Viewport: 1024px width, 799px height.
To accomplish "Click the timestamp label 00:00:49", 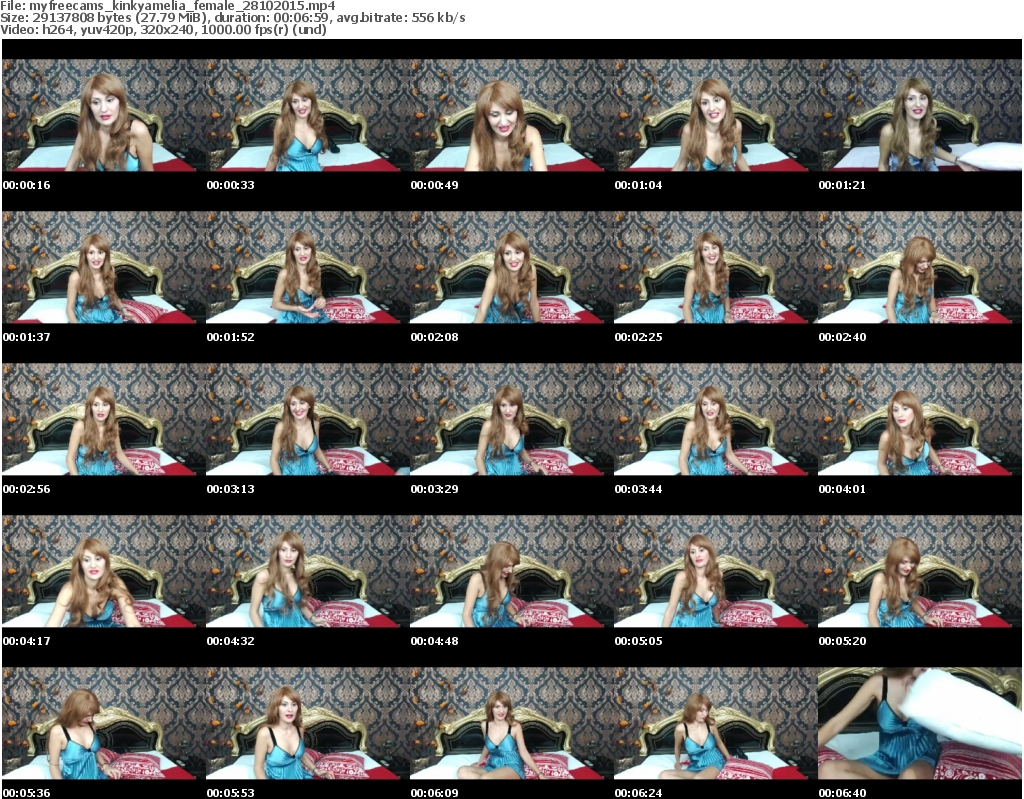I will pos(434,185).
